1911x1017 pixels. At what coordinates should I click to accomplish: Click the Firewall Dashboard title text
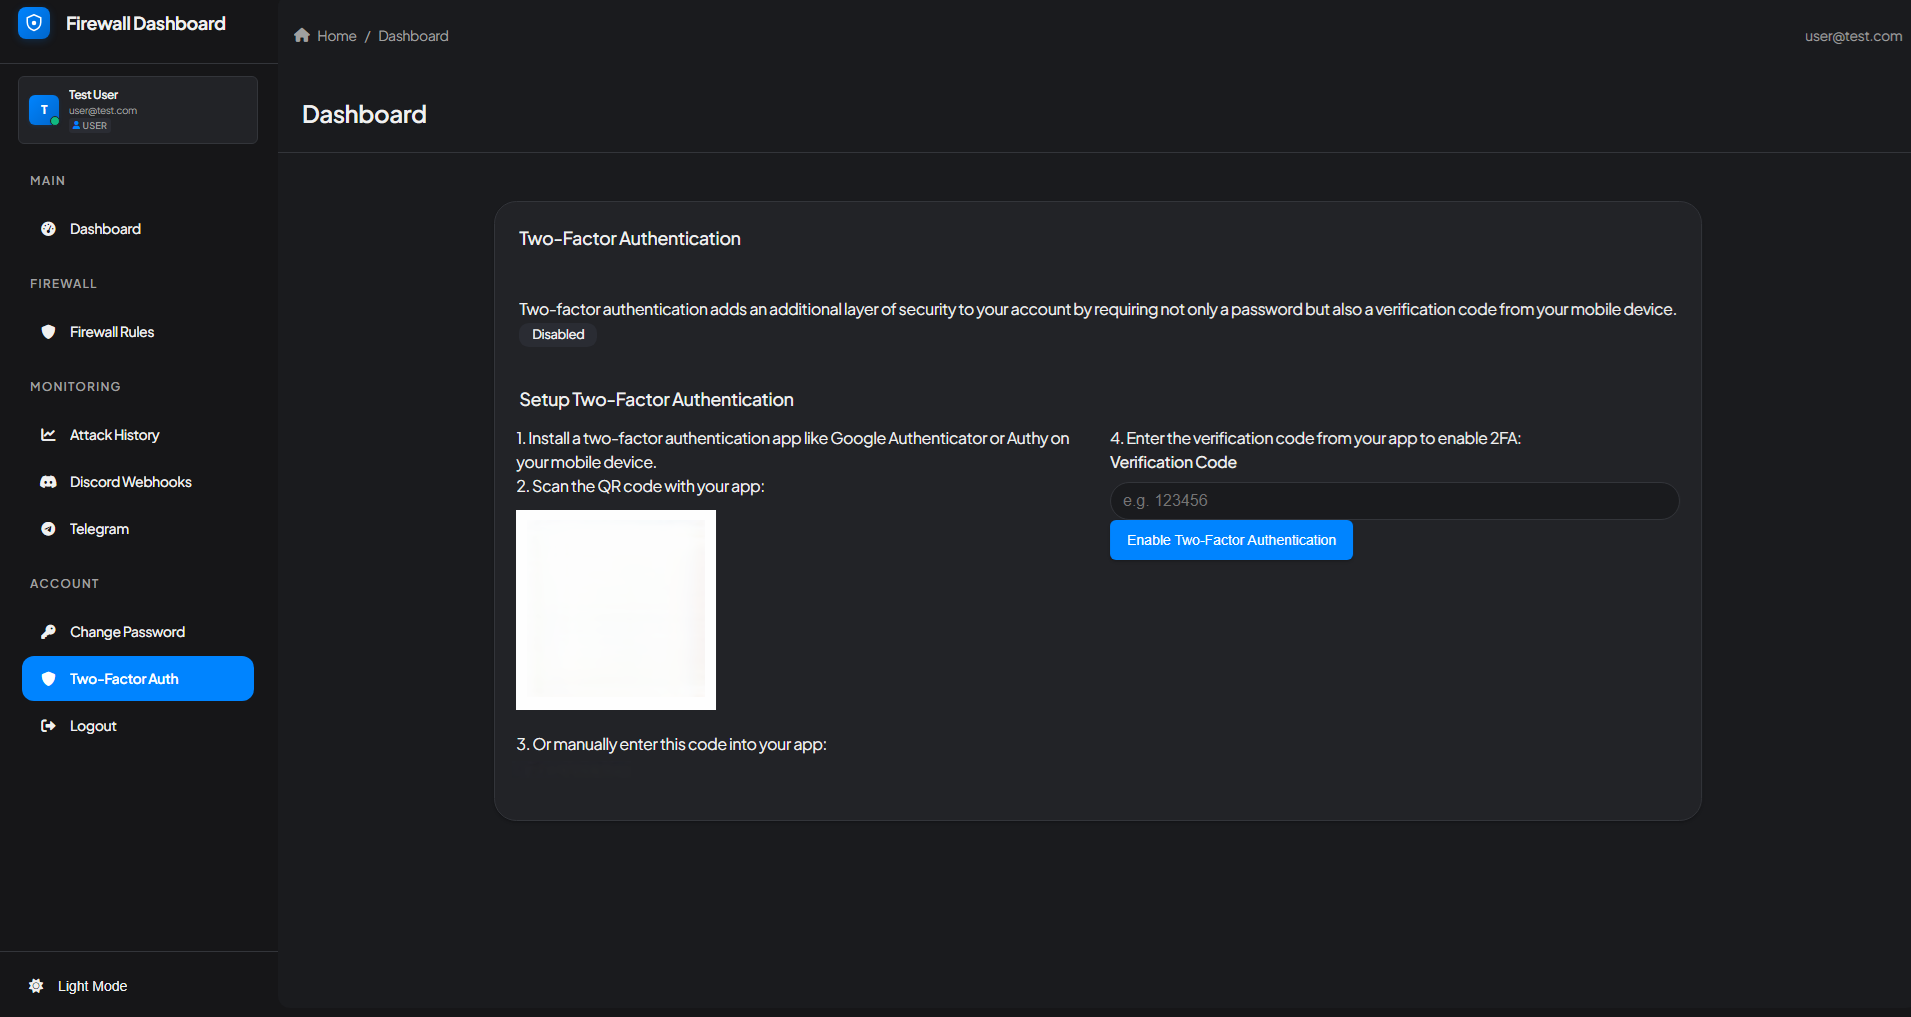(x=146, y=23)
